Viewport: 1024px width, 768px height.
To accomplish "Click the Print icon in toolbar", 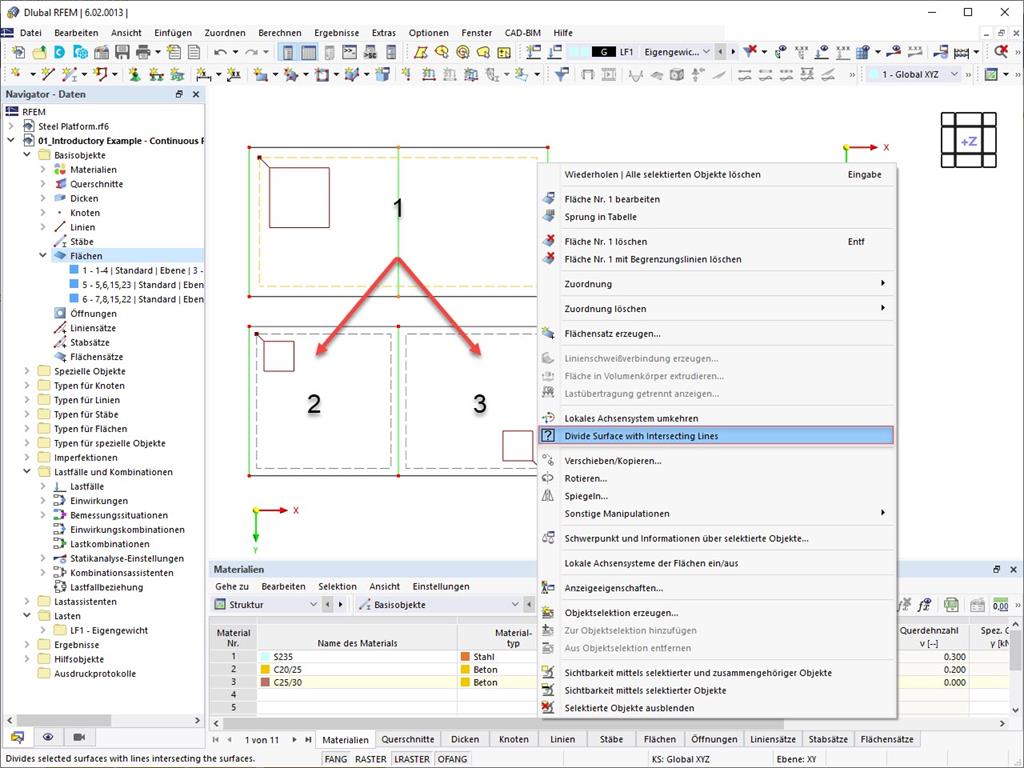I will click(x=143, y=52).
